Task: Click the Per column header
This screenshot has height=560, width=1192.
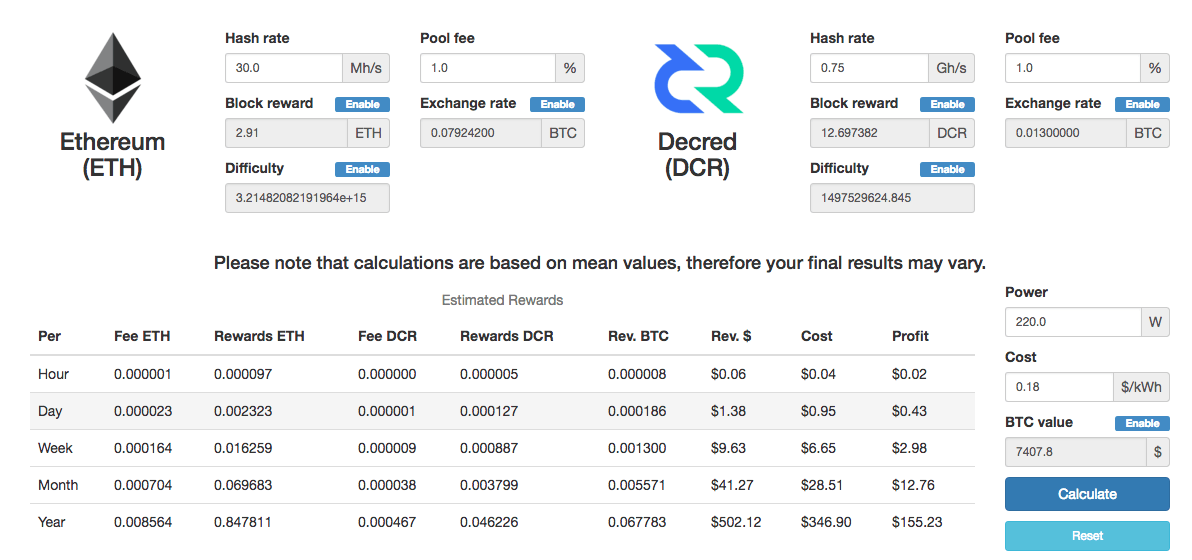Action: pos(49,336)
